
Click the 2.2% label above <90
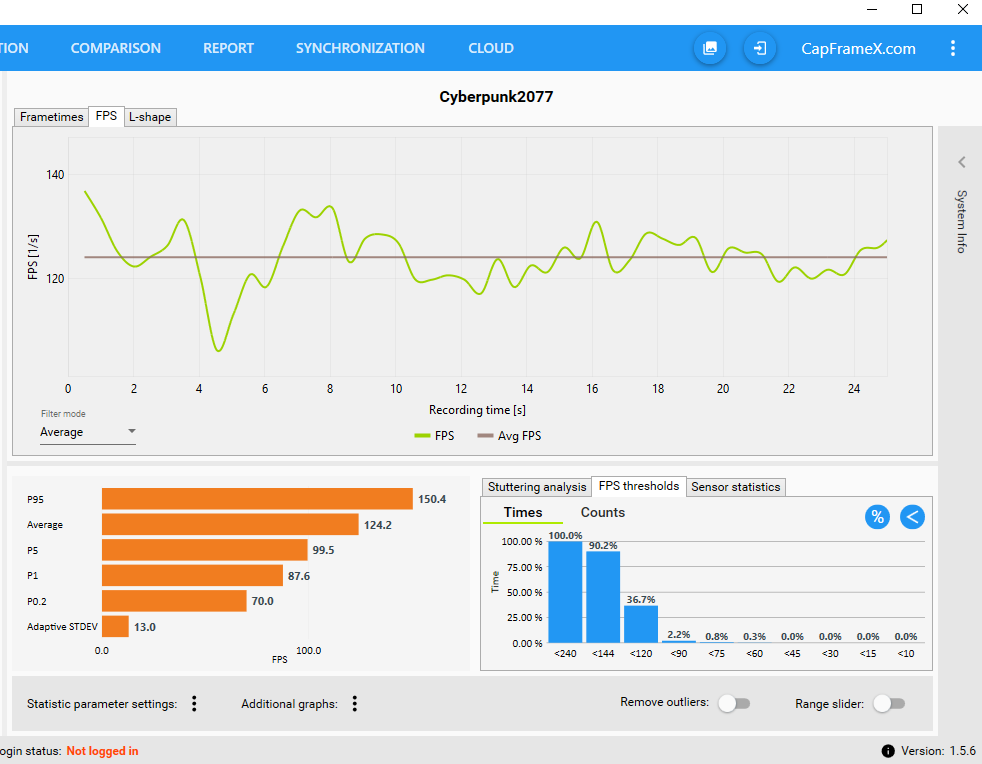click(679, 634)
